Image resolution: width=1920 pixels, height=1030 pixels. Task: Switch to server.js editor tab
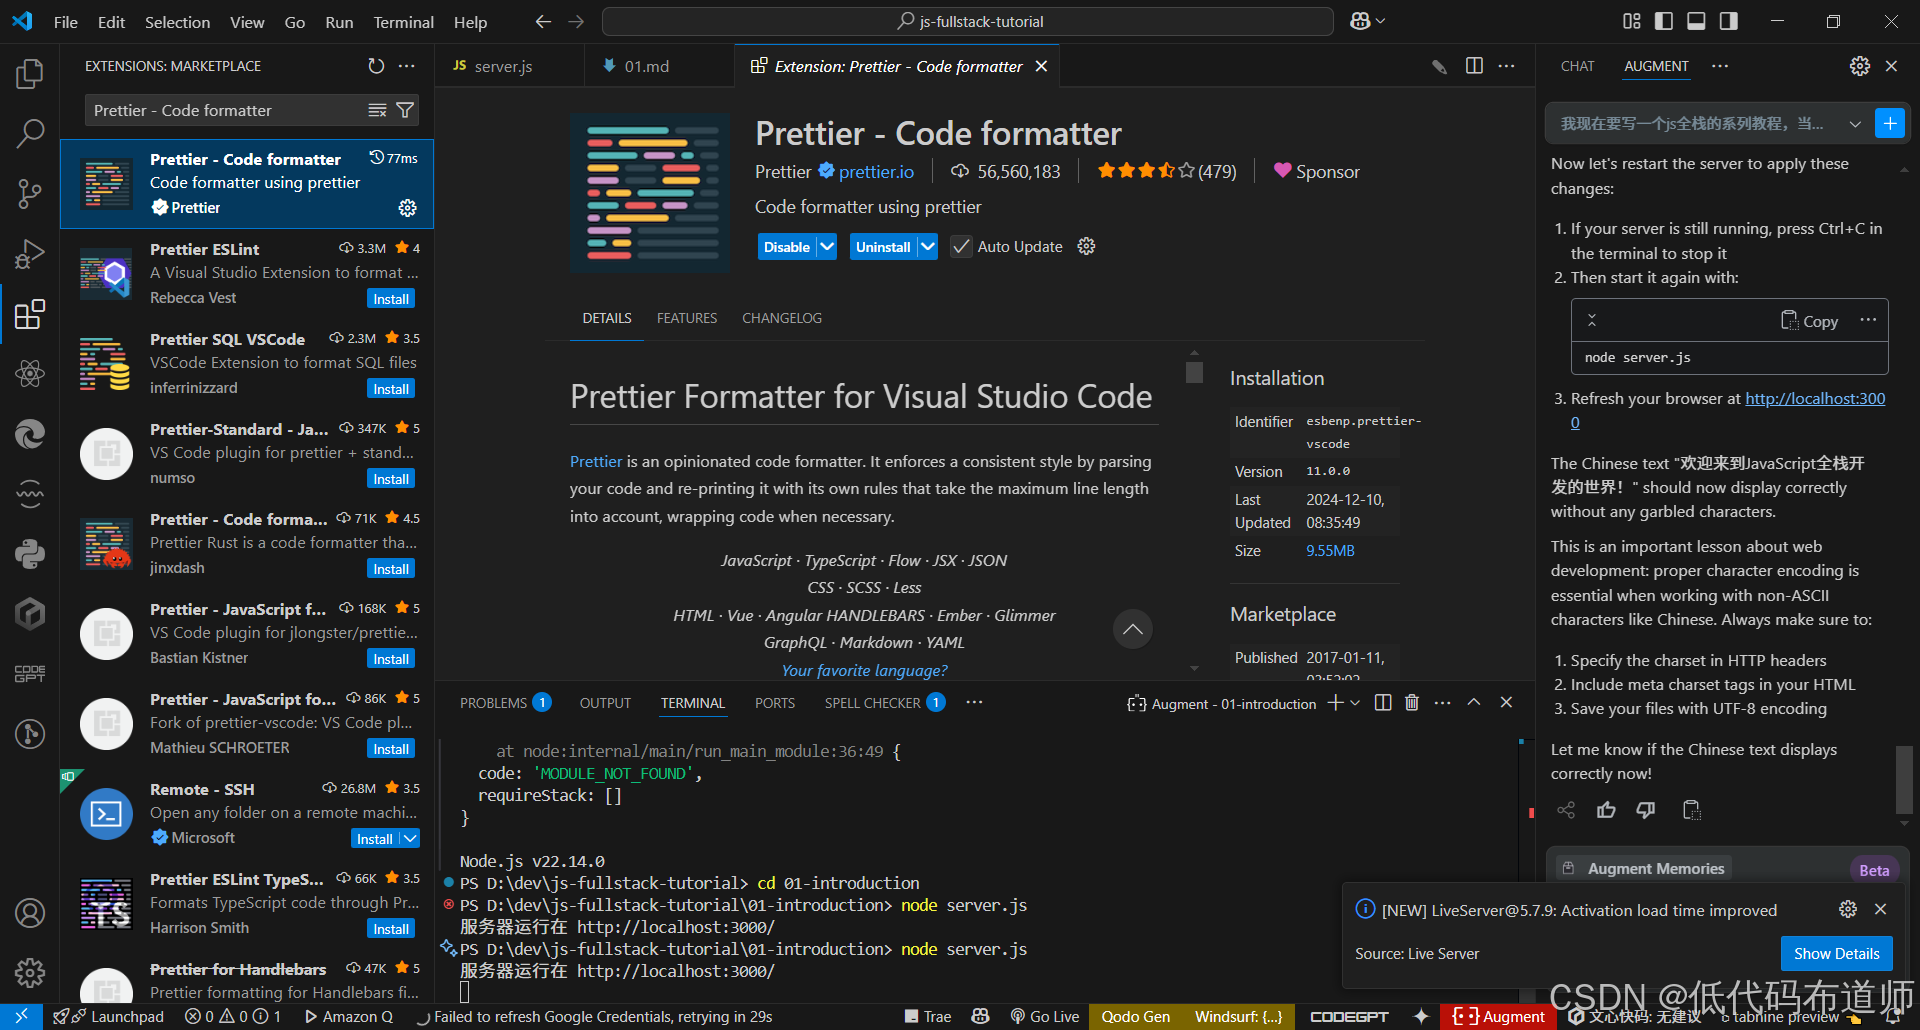click(x=502, y=66)
